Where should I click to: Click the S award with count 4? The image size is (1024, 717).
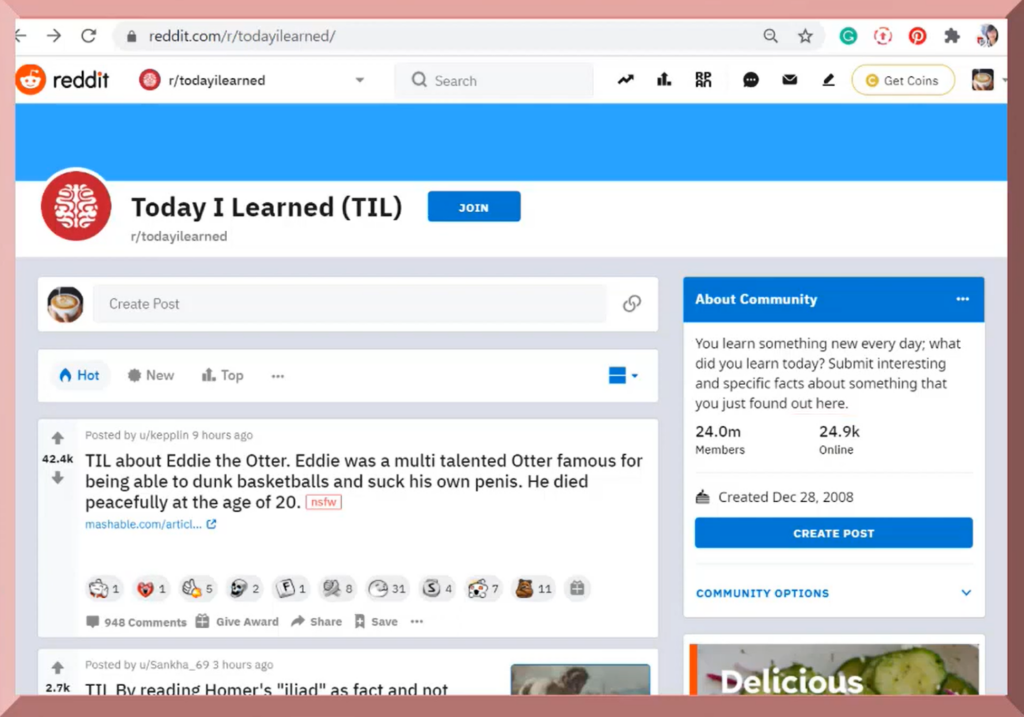[437, 588]
